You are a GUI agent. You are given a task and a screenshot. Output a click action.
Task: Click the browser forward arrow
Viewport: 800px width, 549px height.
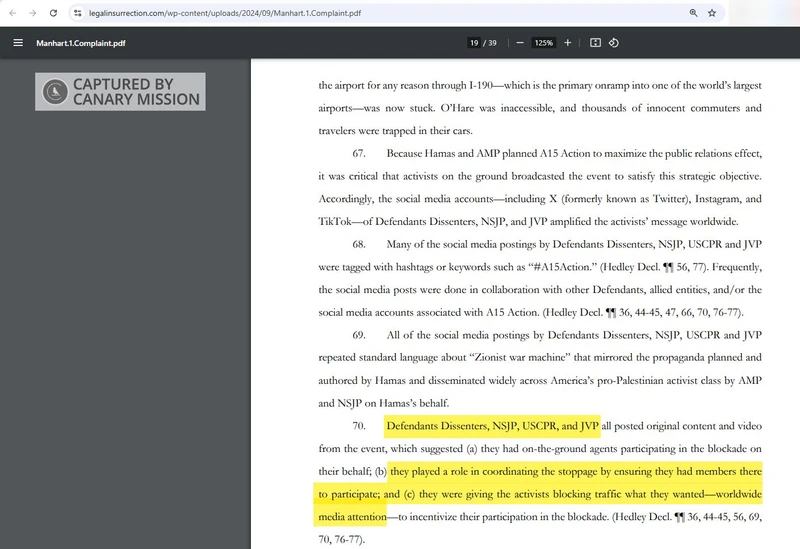32,13
